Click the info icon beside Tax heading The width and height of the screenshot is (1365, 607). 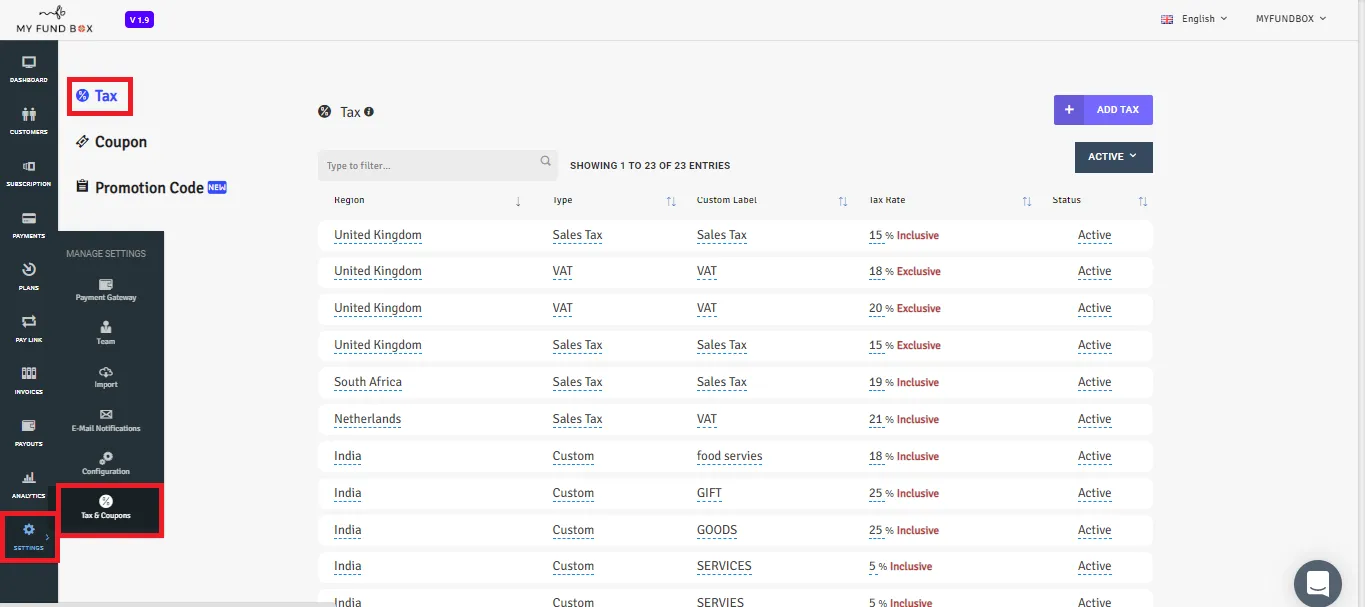click(369, 112)
